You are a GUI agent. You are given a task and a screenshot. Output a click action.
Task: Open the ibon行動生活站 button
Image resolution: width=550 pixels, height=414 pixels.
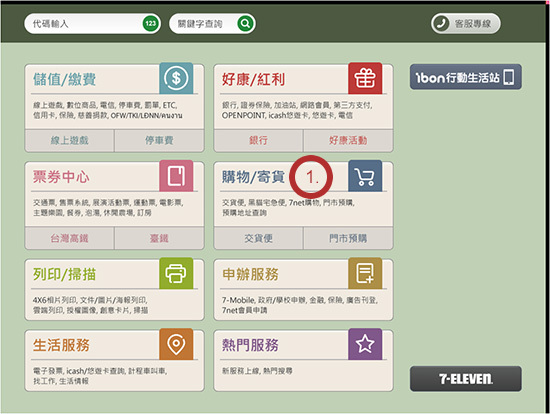(x=465, y=77)
